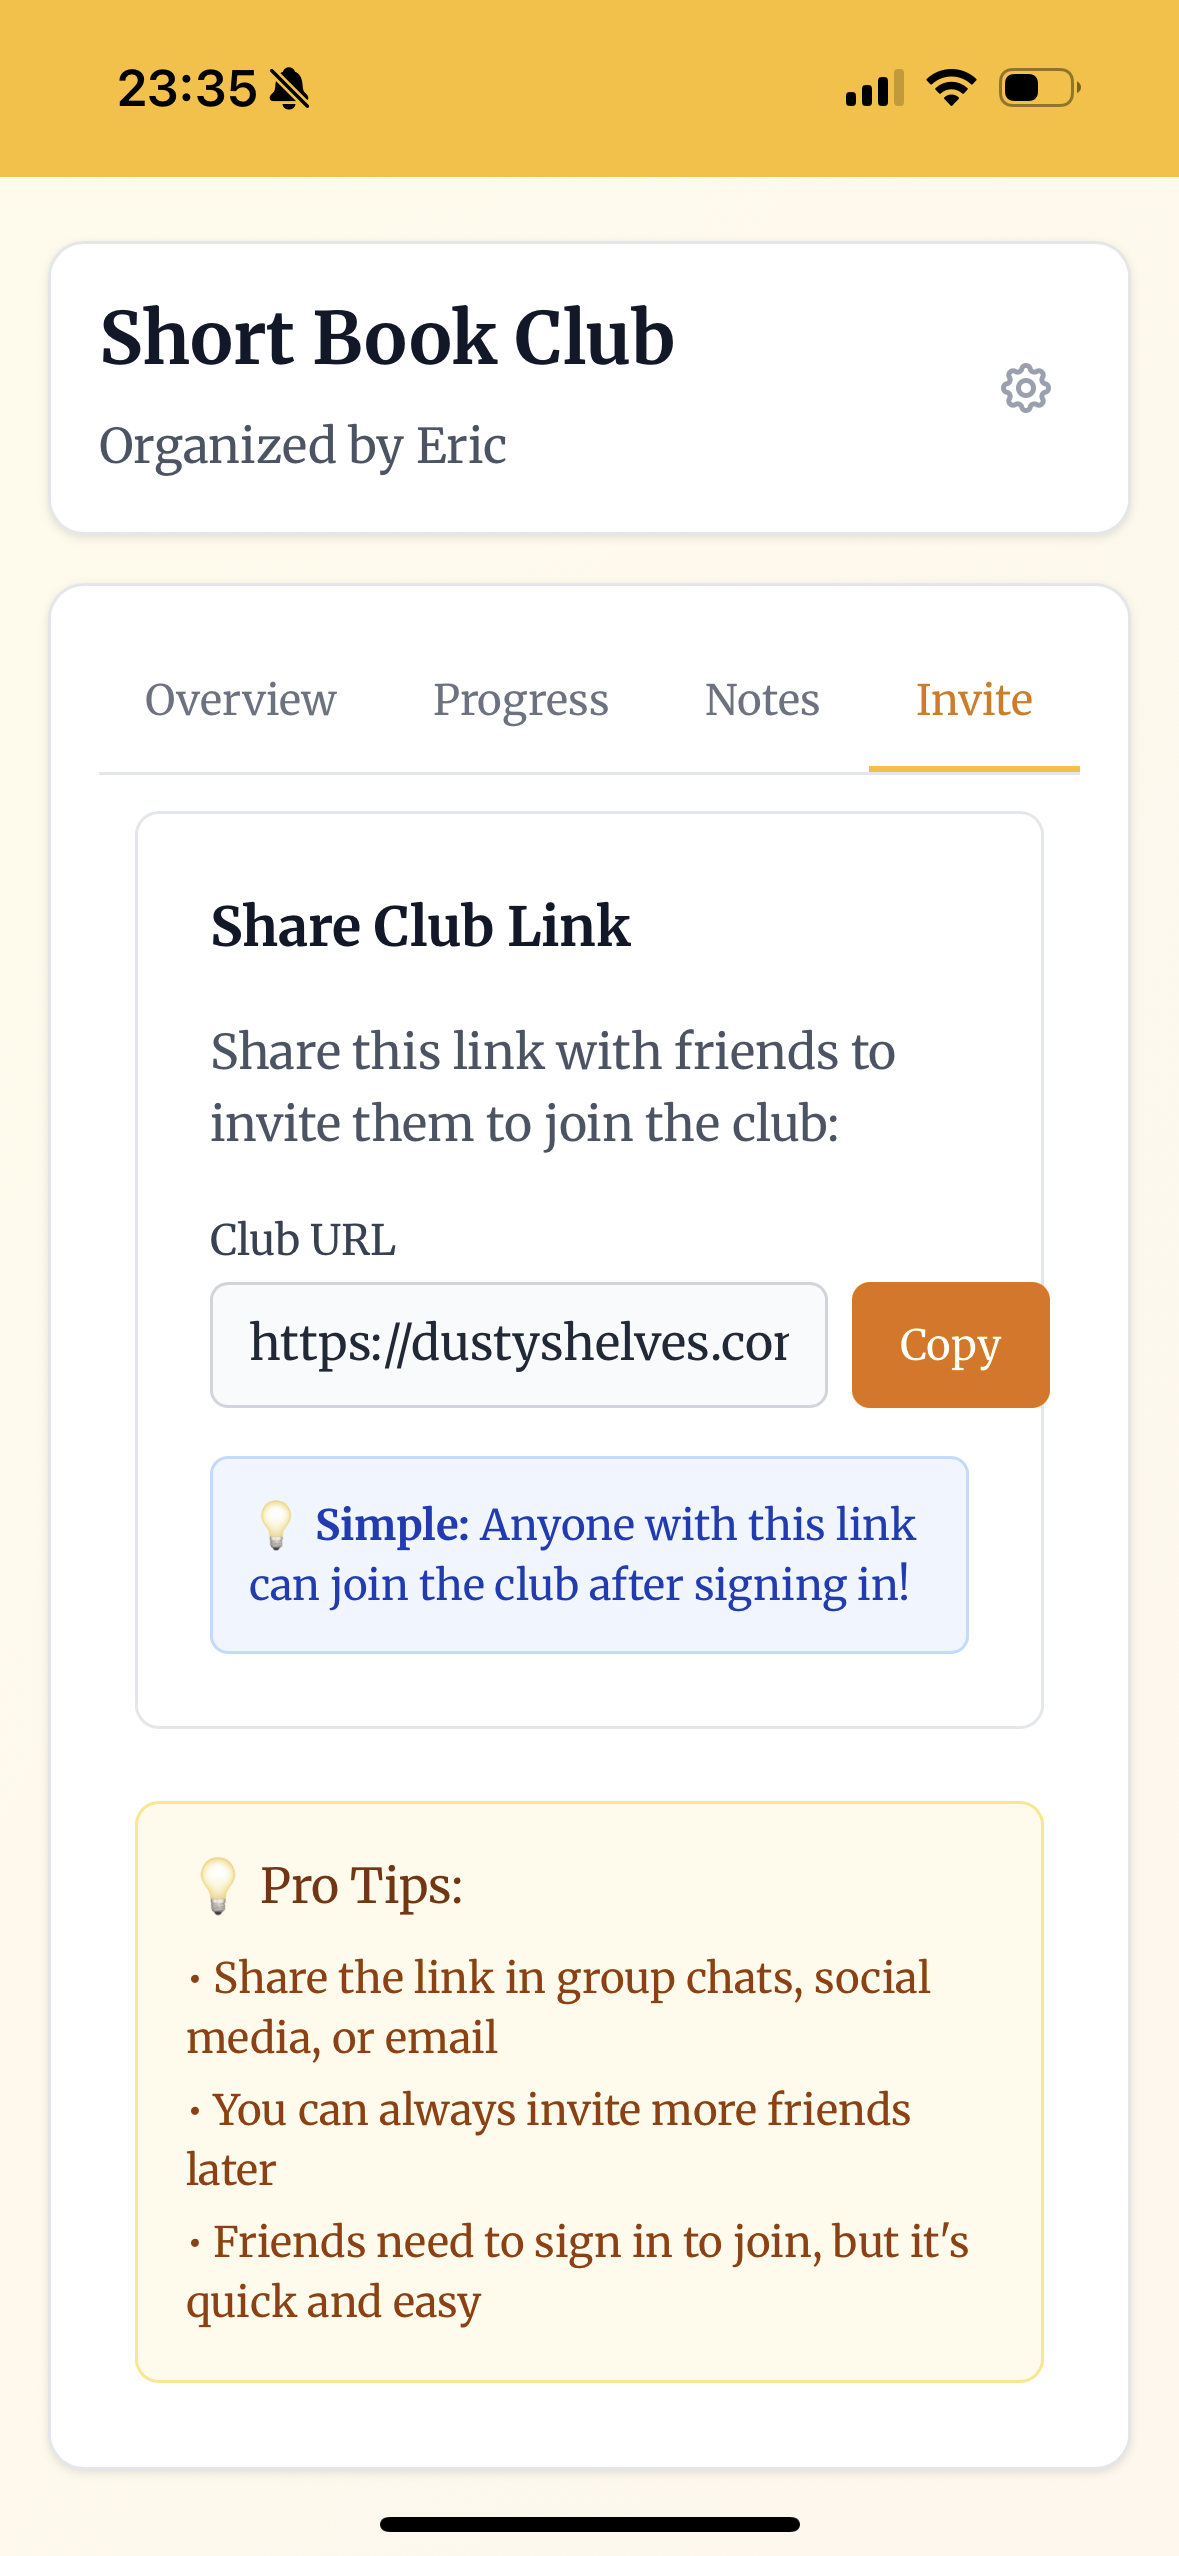Tap the muted bell status icon

[x=290, y=89]
